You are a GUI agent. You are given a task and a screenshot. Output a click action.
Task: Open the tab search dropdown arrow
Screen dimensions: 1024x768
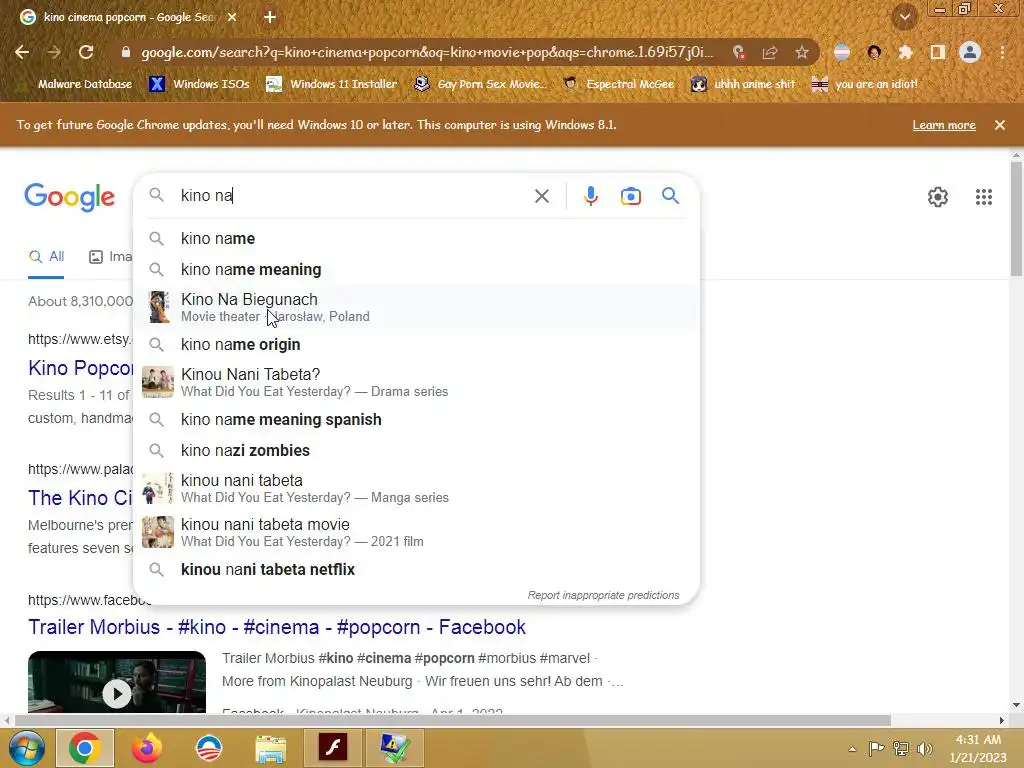[905, 17]
